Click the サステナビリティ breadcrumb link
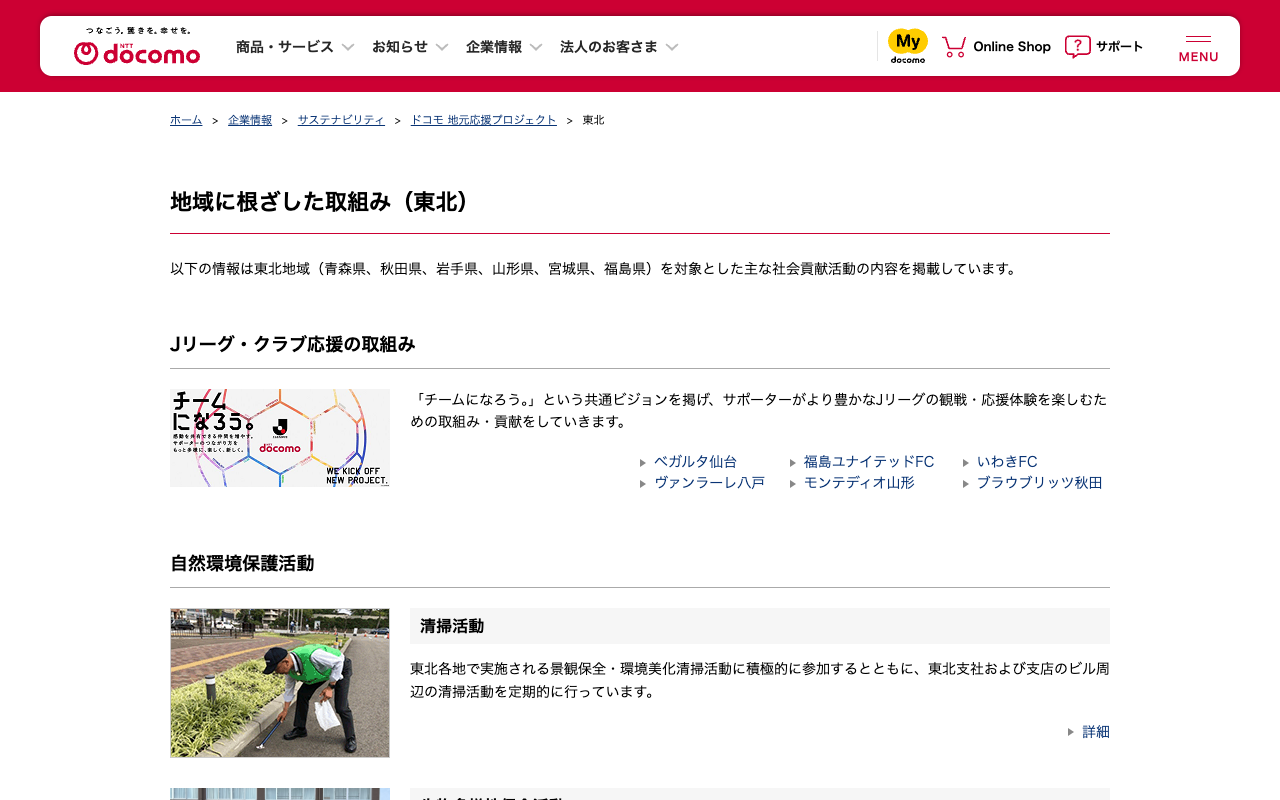Screen dimensions: 1280x800 341,120
